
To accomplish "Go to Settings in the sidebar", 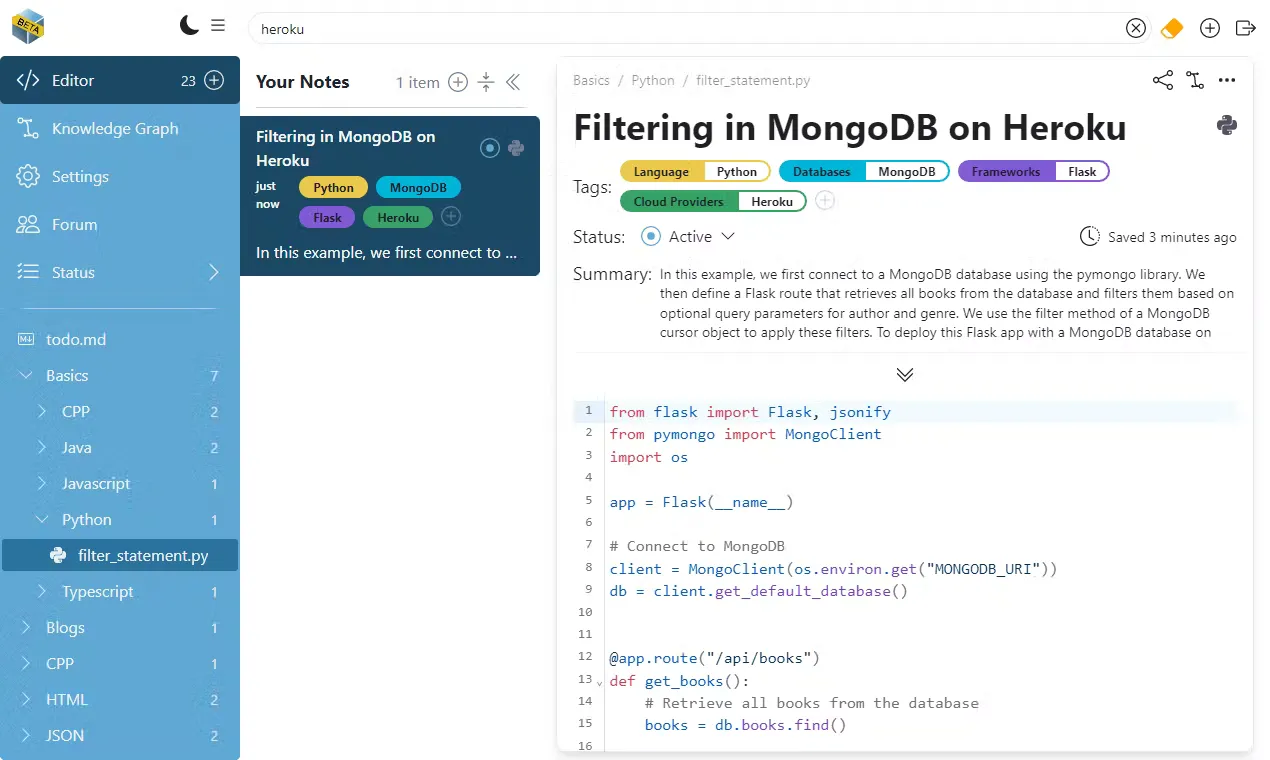I will coord(80,176).
